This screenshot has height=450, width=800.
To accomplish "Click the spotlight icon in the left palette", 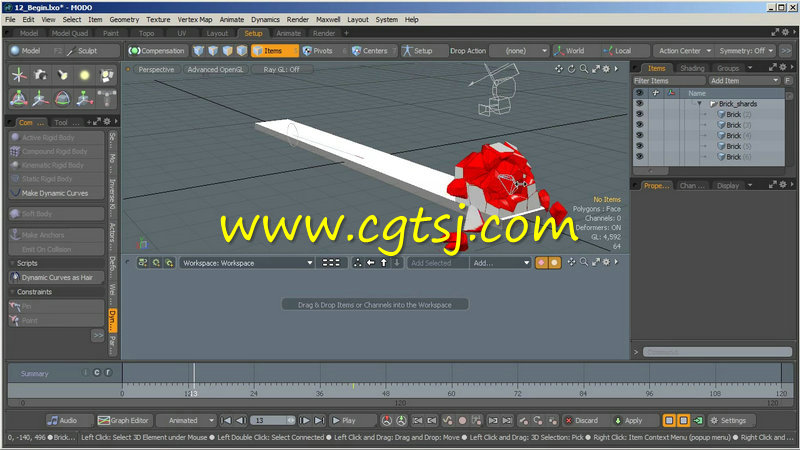I will (x=63, y=76).
